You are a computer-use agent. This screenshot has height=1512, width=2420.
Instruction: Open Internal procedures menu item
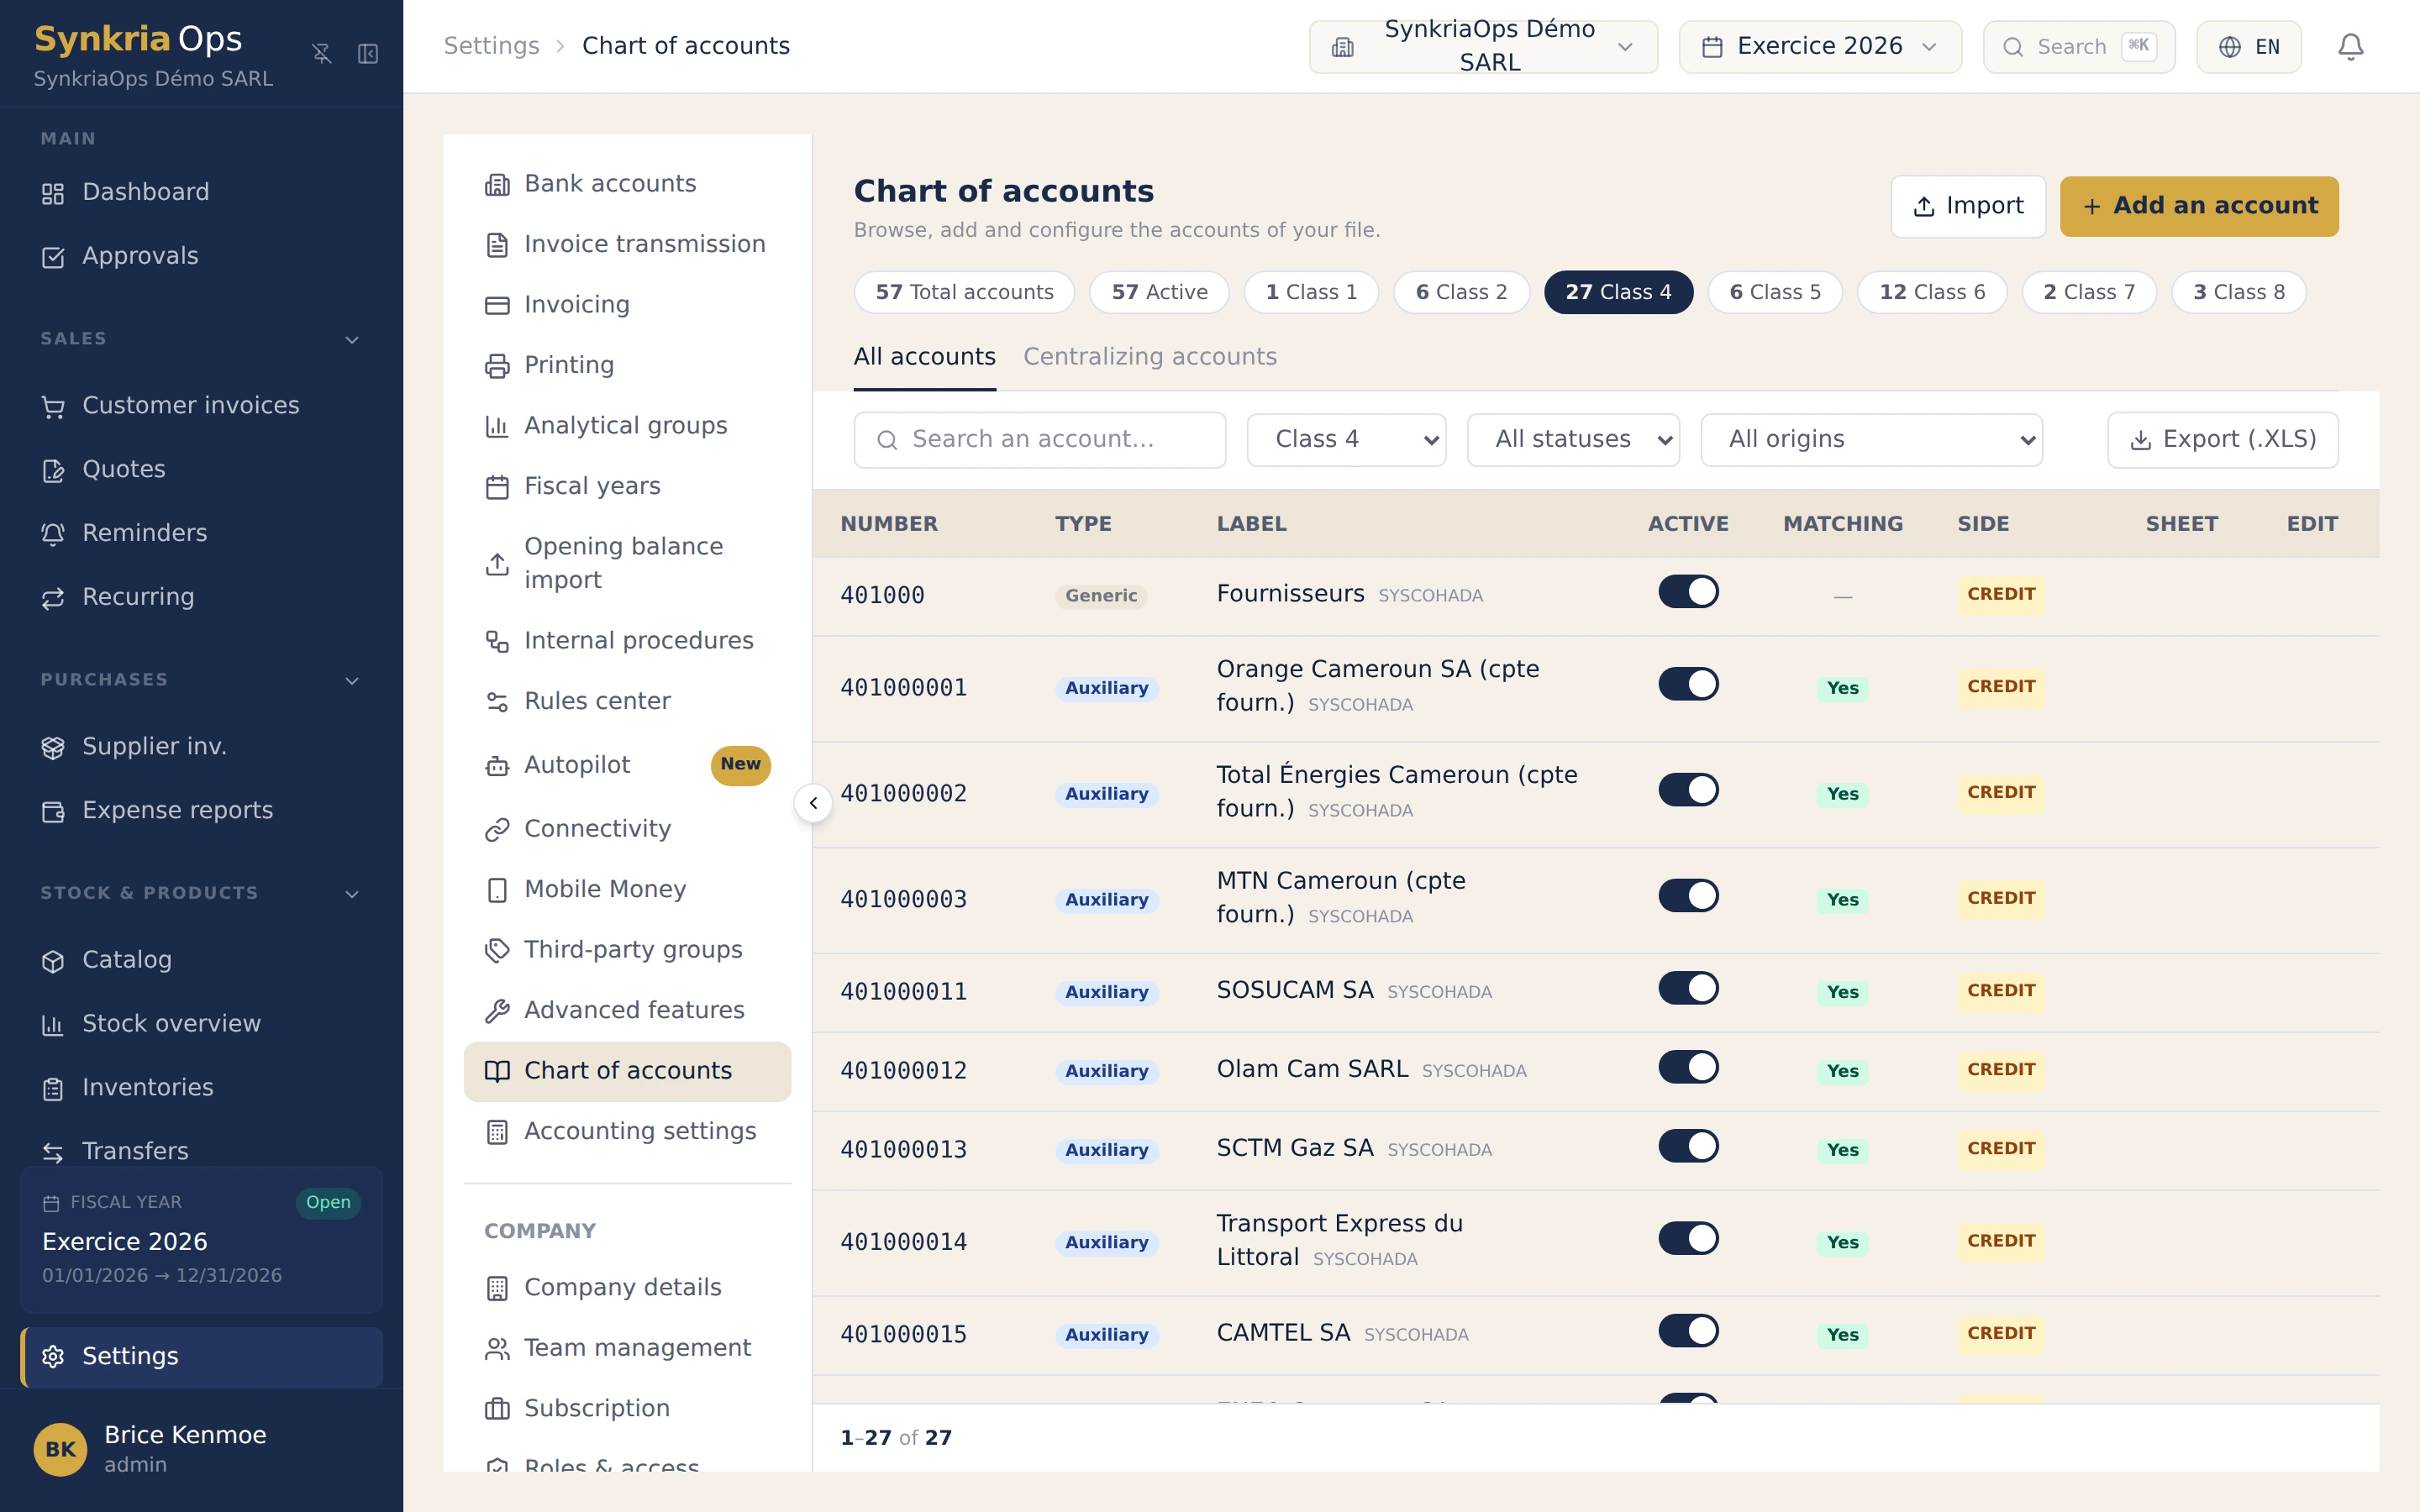(x=627, y=641)
